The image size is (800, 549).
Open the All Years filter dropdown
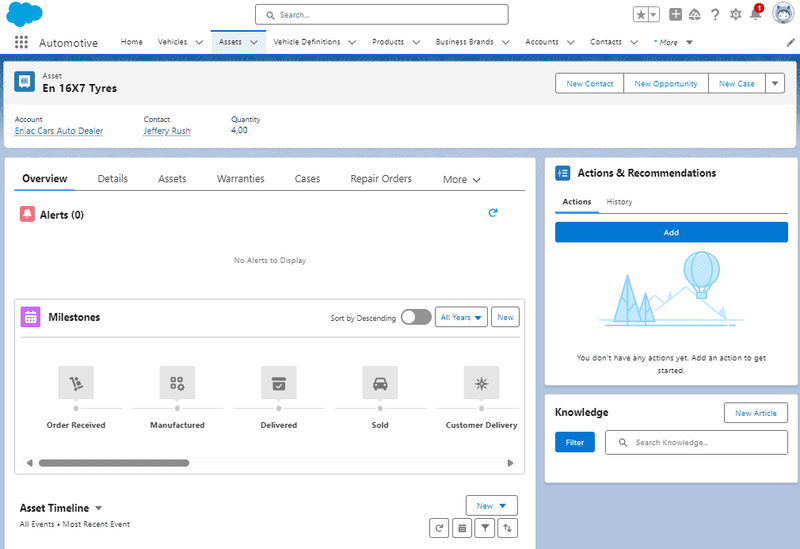(461, 317)
